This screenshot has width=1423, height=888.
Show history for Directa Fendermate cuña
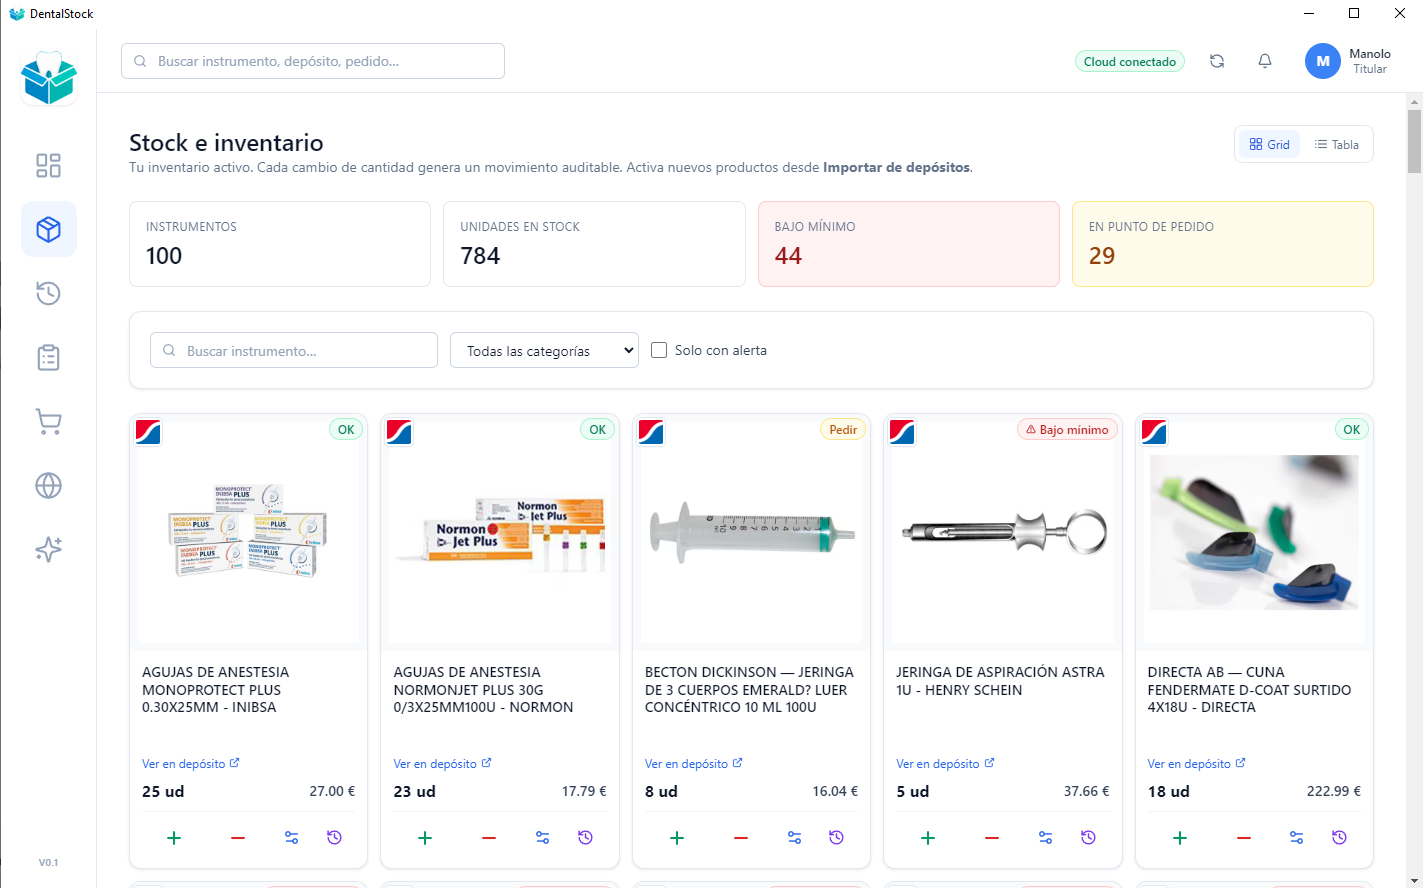(1339, 838)
